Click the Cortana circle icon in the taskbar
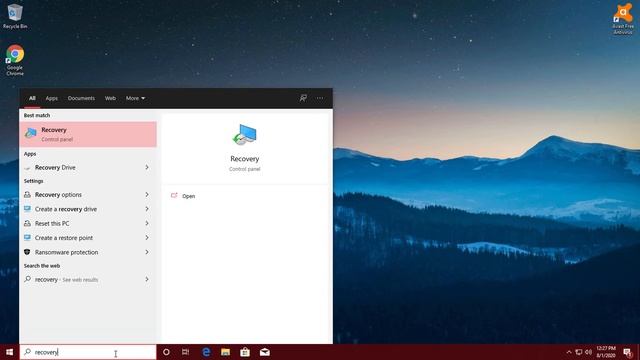The height and width of the screenshot is (360, 640). click(166, 352)
